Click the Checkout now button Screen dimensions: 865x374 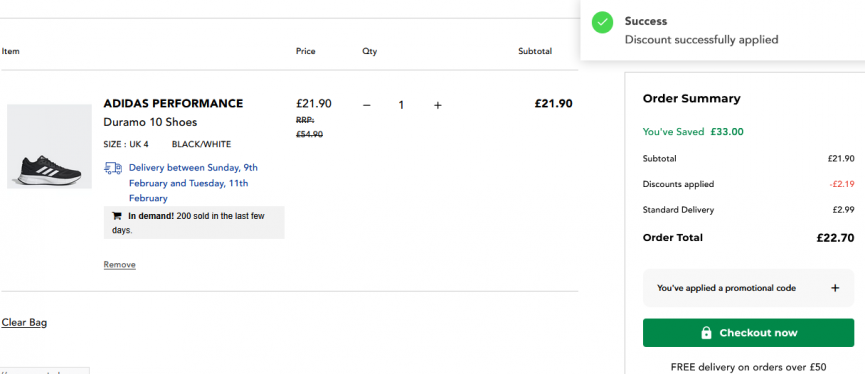pyautogui.click(x=748, y=333)
